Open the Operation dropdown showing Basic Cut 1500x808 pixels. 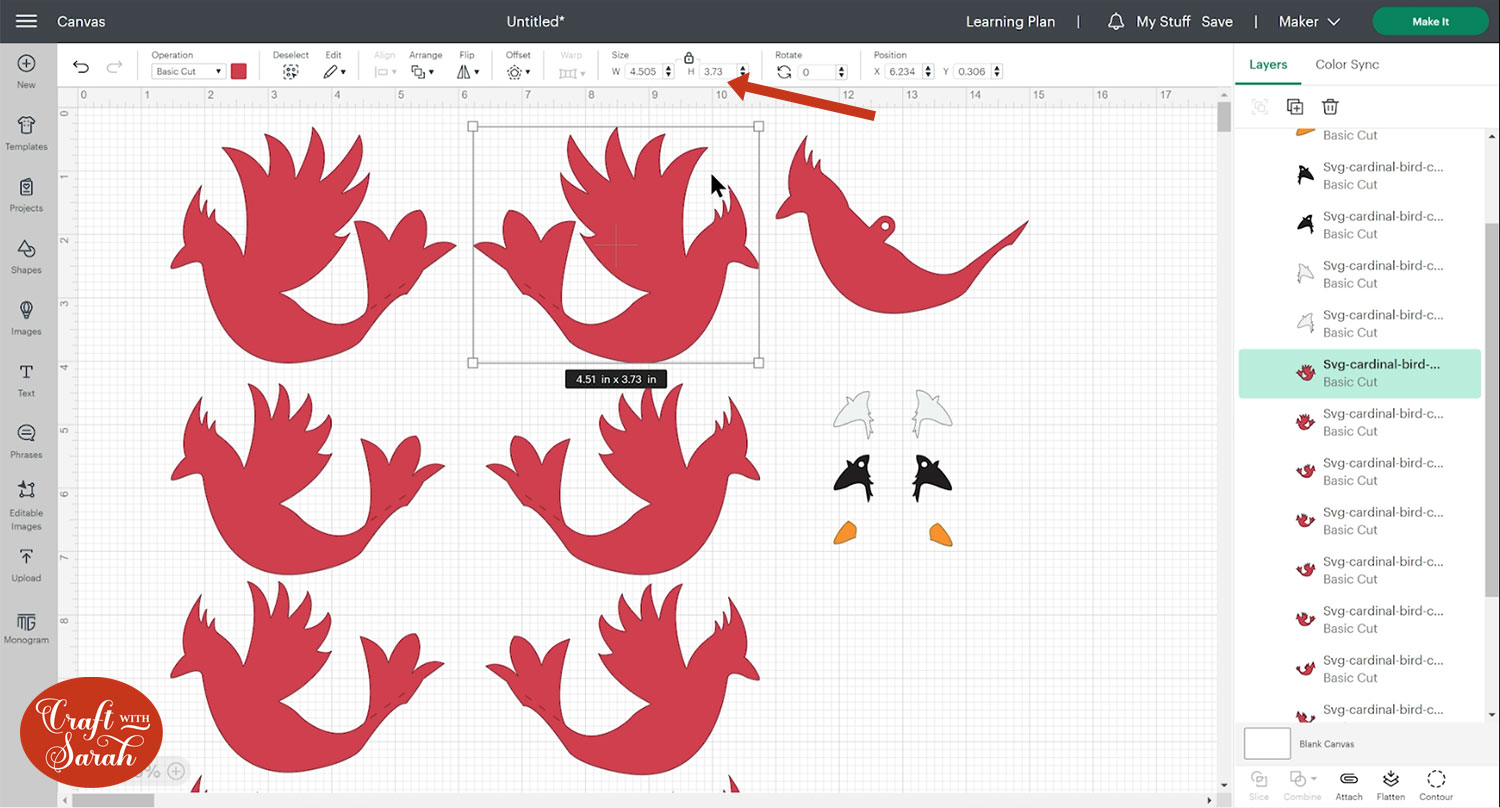[x=189, y=72]
